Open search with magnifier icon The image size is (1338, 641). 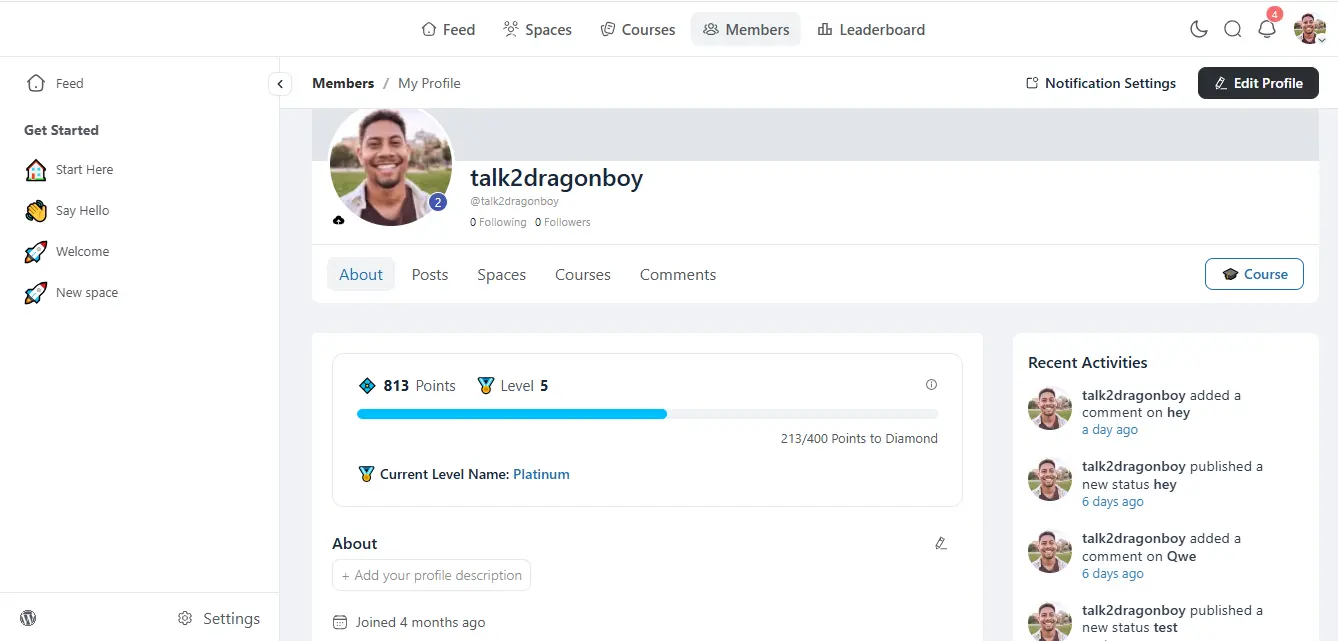pyautogui.click(x=1233, y=29)
